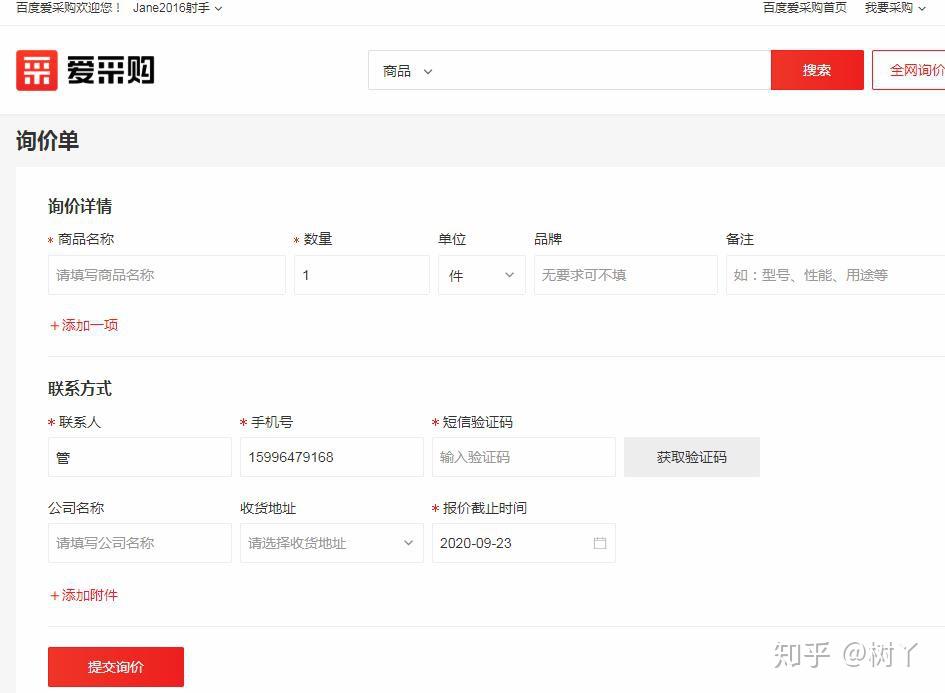Open the 商品 search category dropdown
This screenshot has width=945, height=693.
click(407, 71)
